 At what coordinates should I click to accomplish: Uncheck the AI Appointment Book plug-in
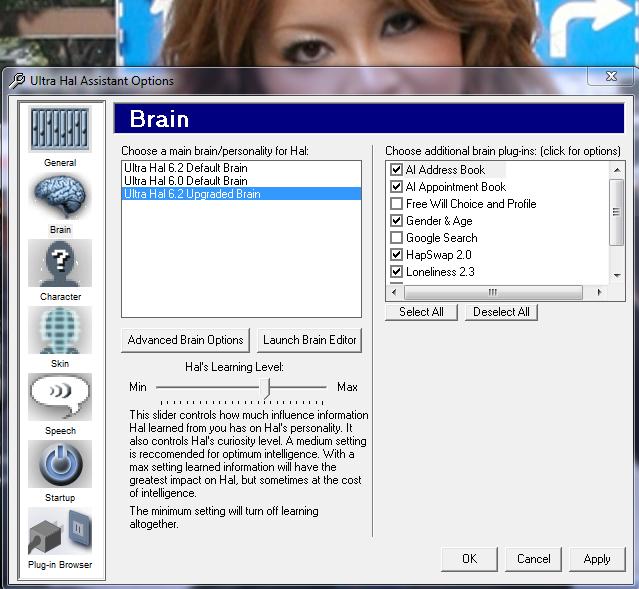click(396, 186)
